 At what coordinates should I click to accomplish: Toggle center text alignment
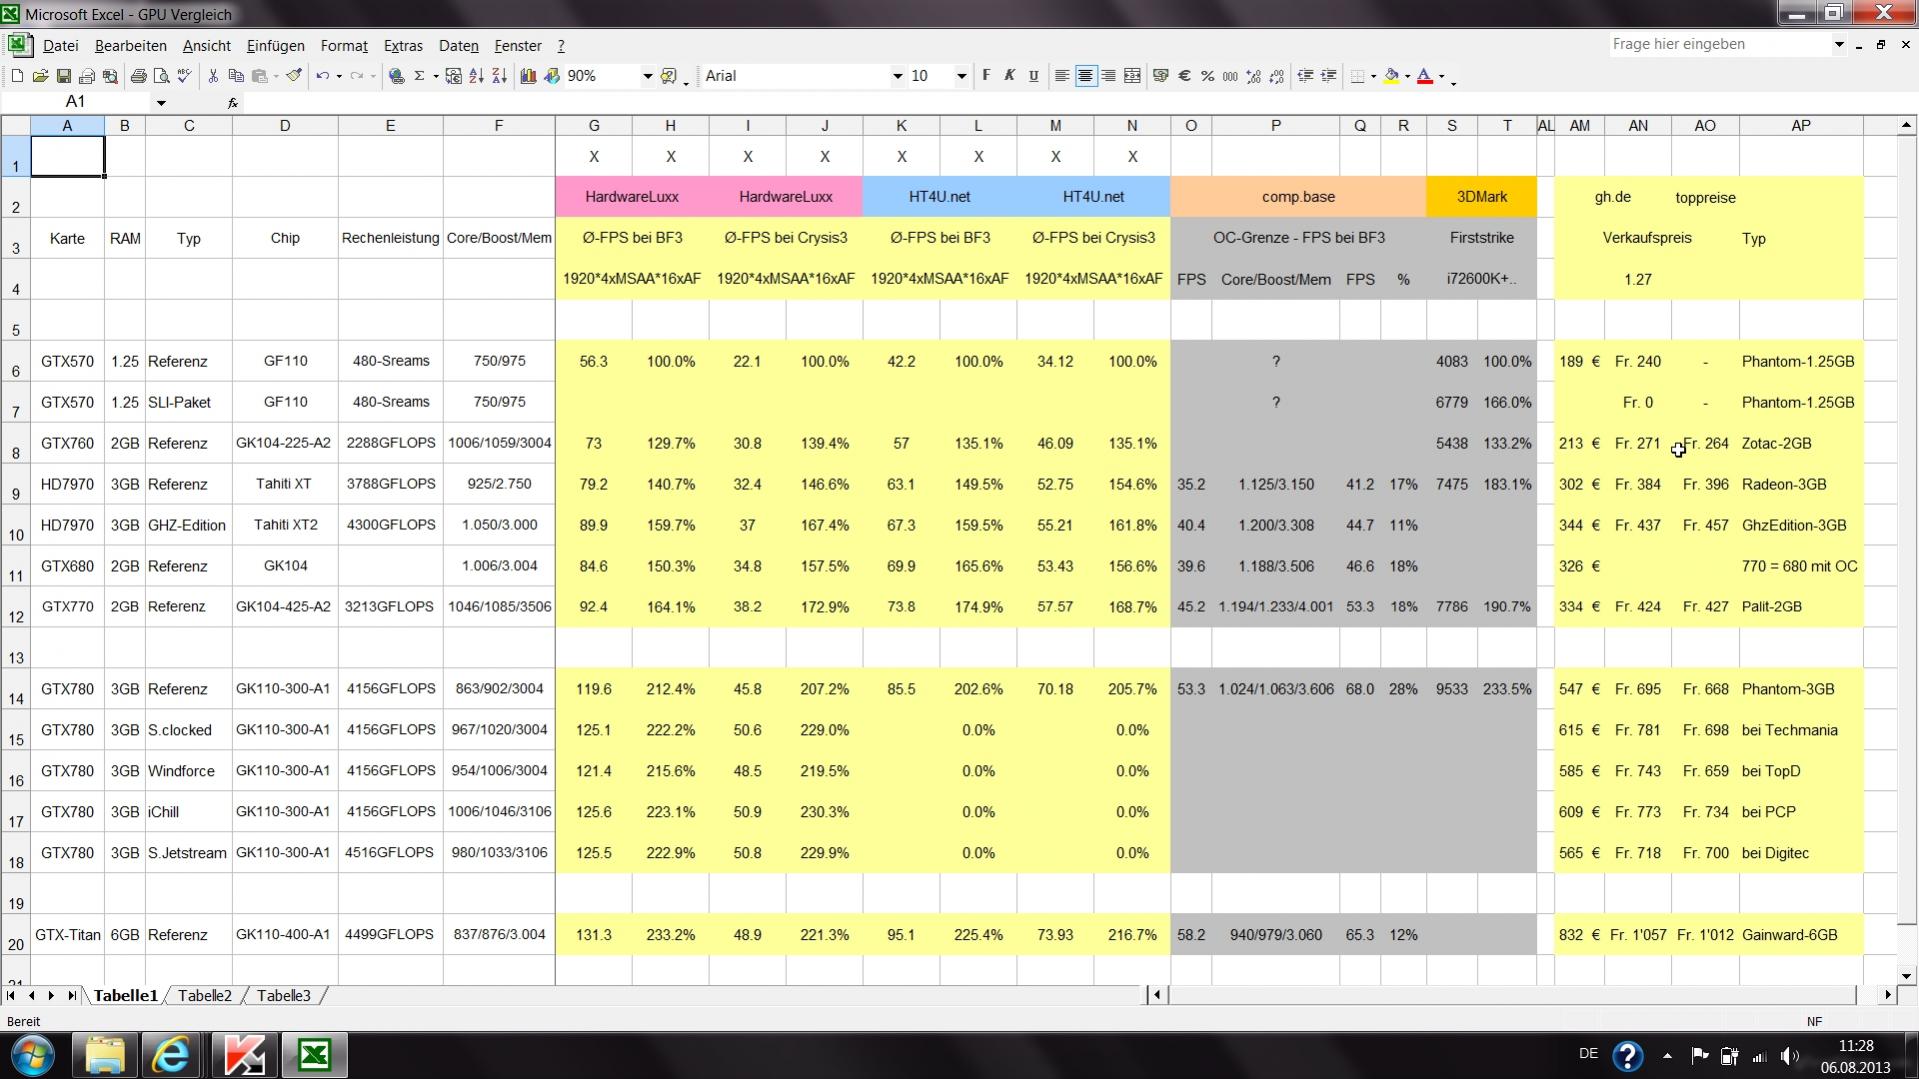click(x=1085, y=76)
